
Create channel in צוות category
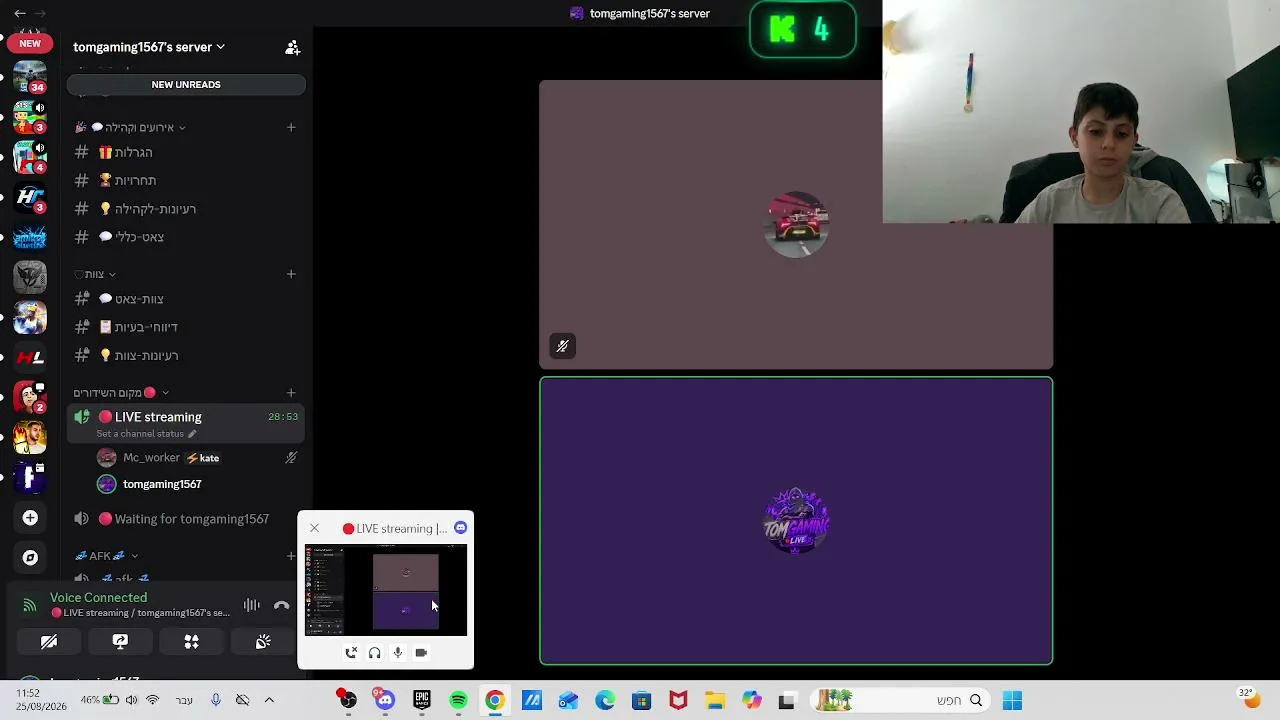coord(291,274)
